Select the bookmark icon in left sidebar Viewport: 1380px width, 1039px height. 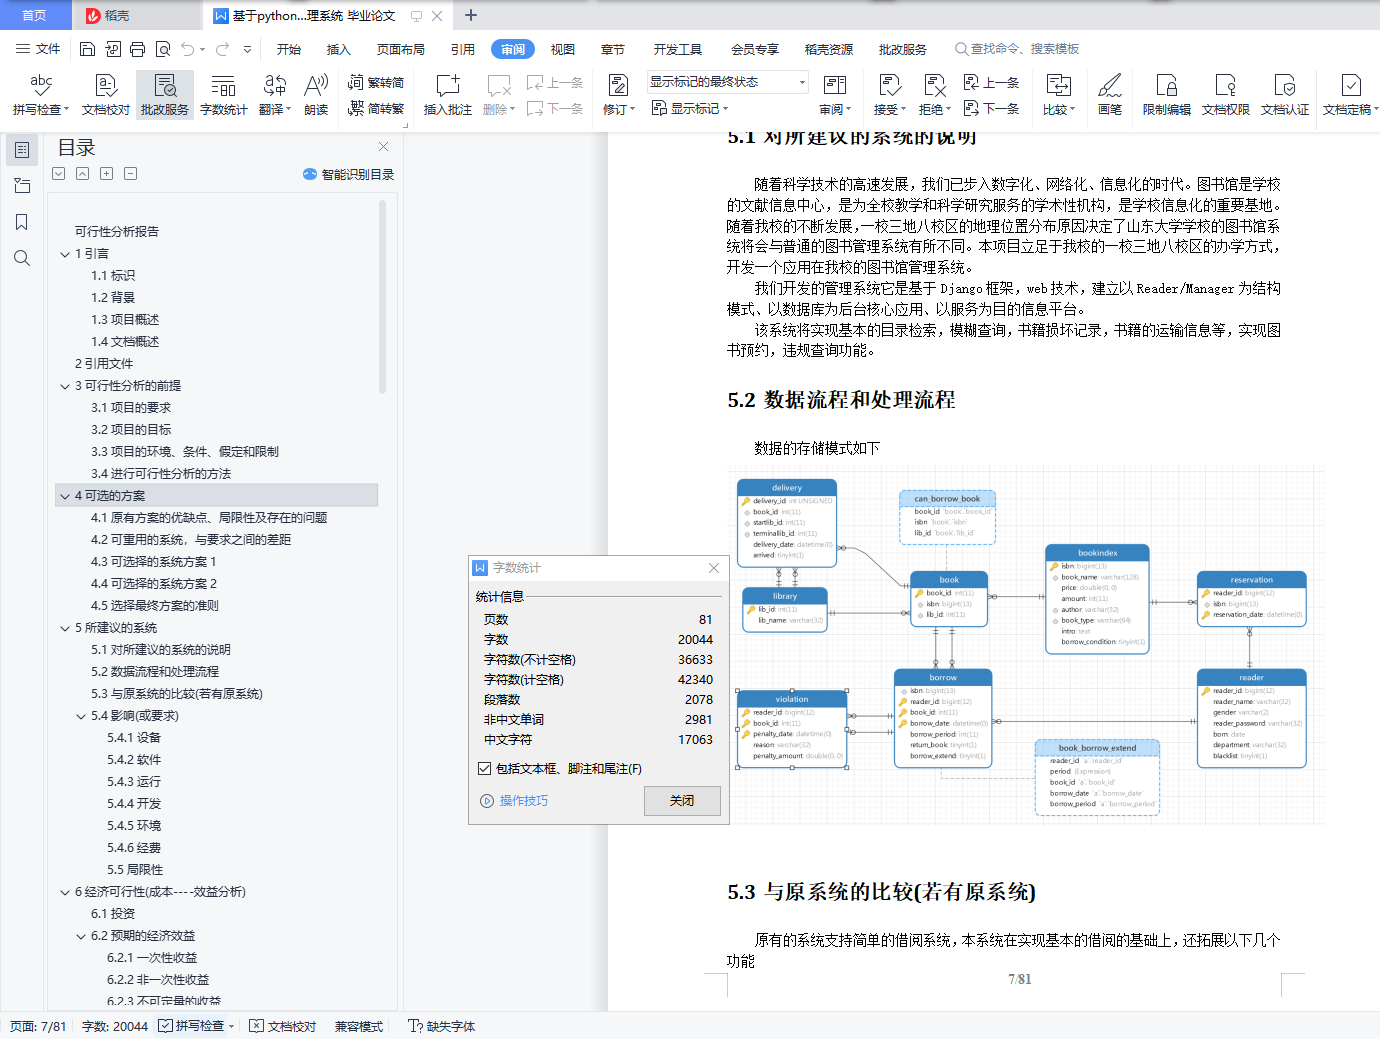pos(22,222)
